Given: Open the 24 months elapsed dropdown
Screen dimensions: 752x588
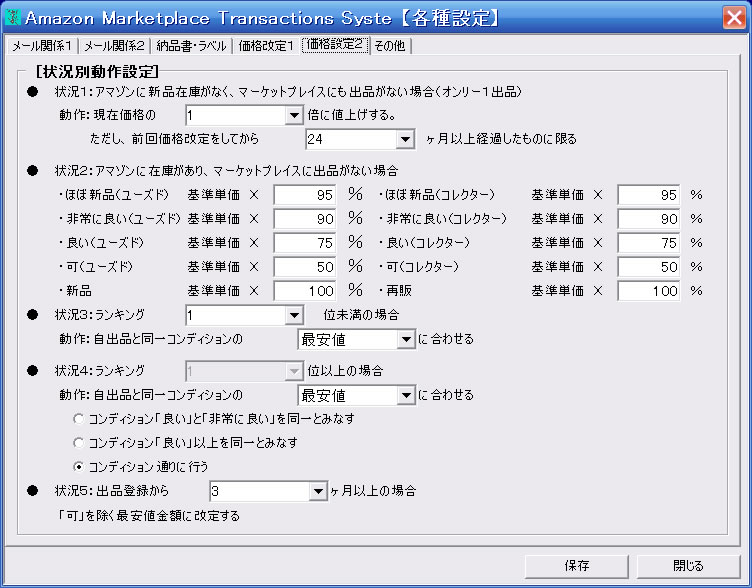Looking at the screenshot, I should 405,139.
